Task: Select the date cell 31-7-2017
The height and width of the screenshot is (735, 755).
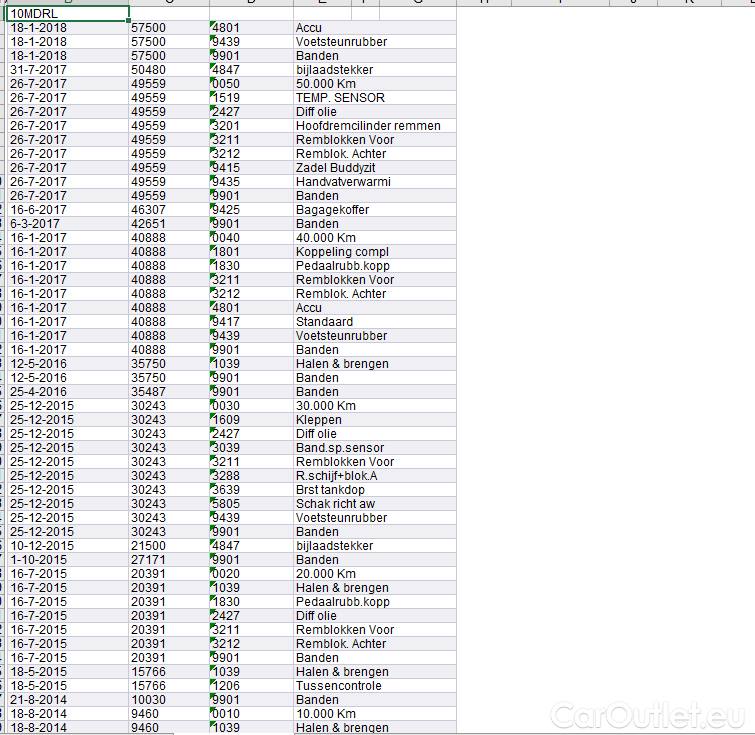Action: [x=38, y=70]
